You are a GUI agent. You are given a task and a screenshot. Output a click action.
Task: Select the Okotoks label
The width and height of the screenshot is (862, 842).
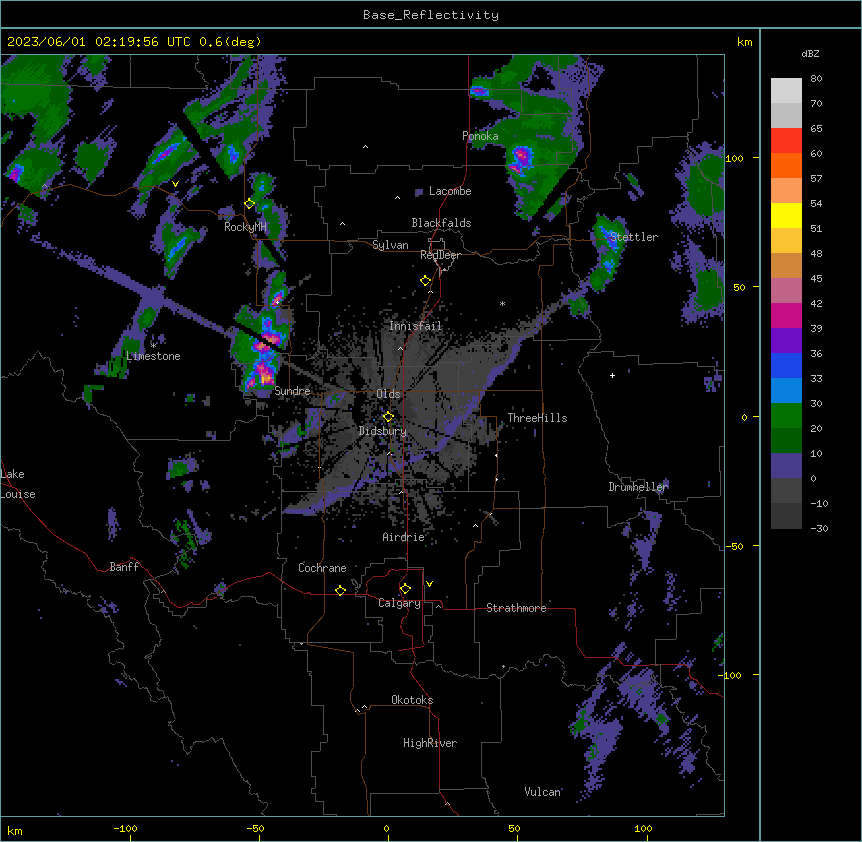(x=412, y=700)
